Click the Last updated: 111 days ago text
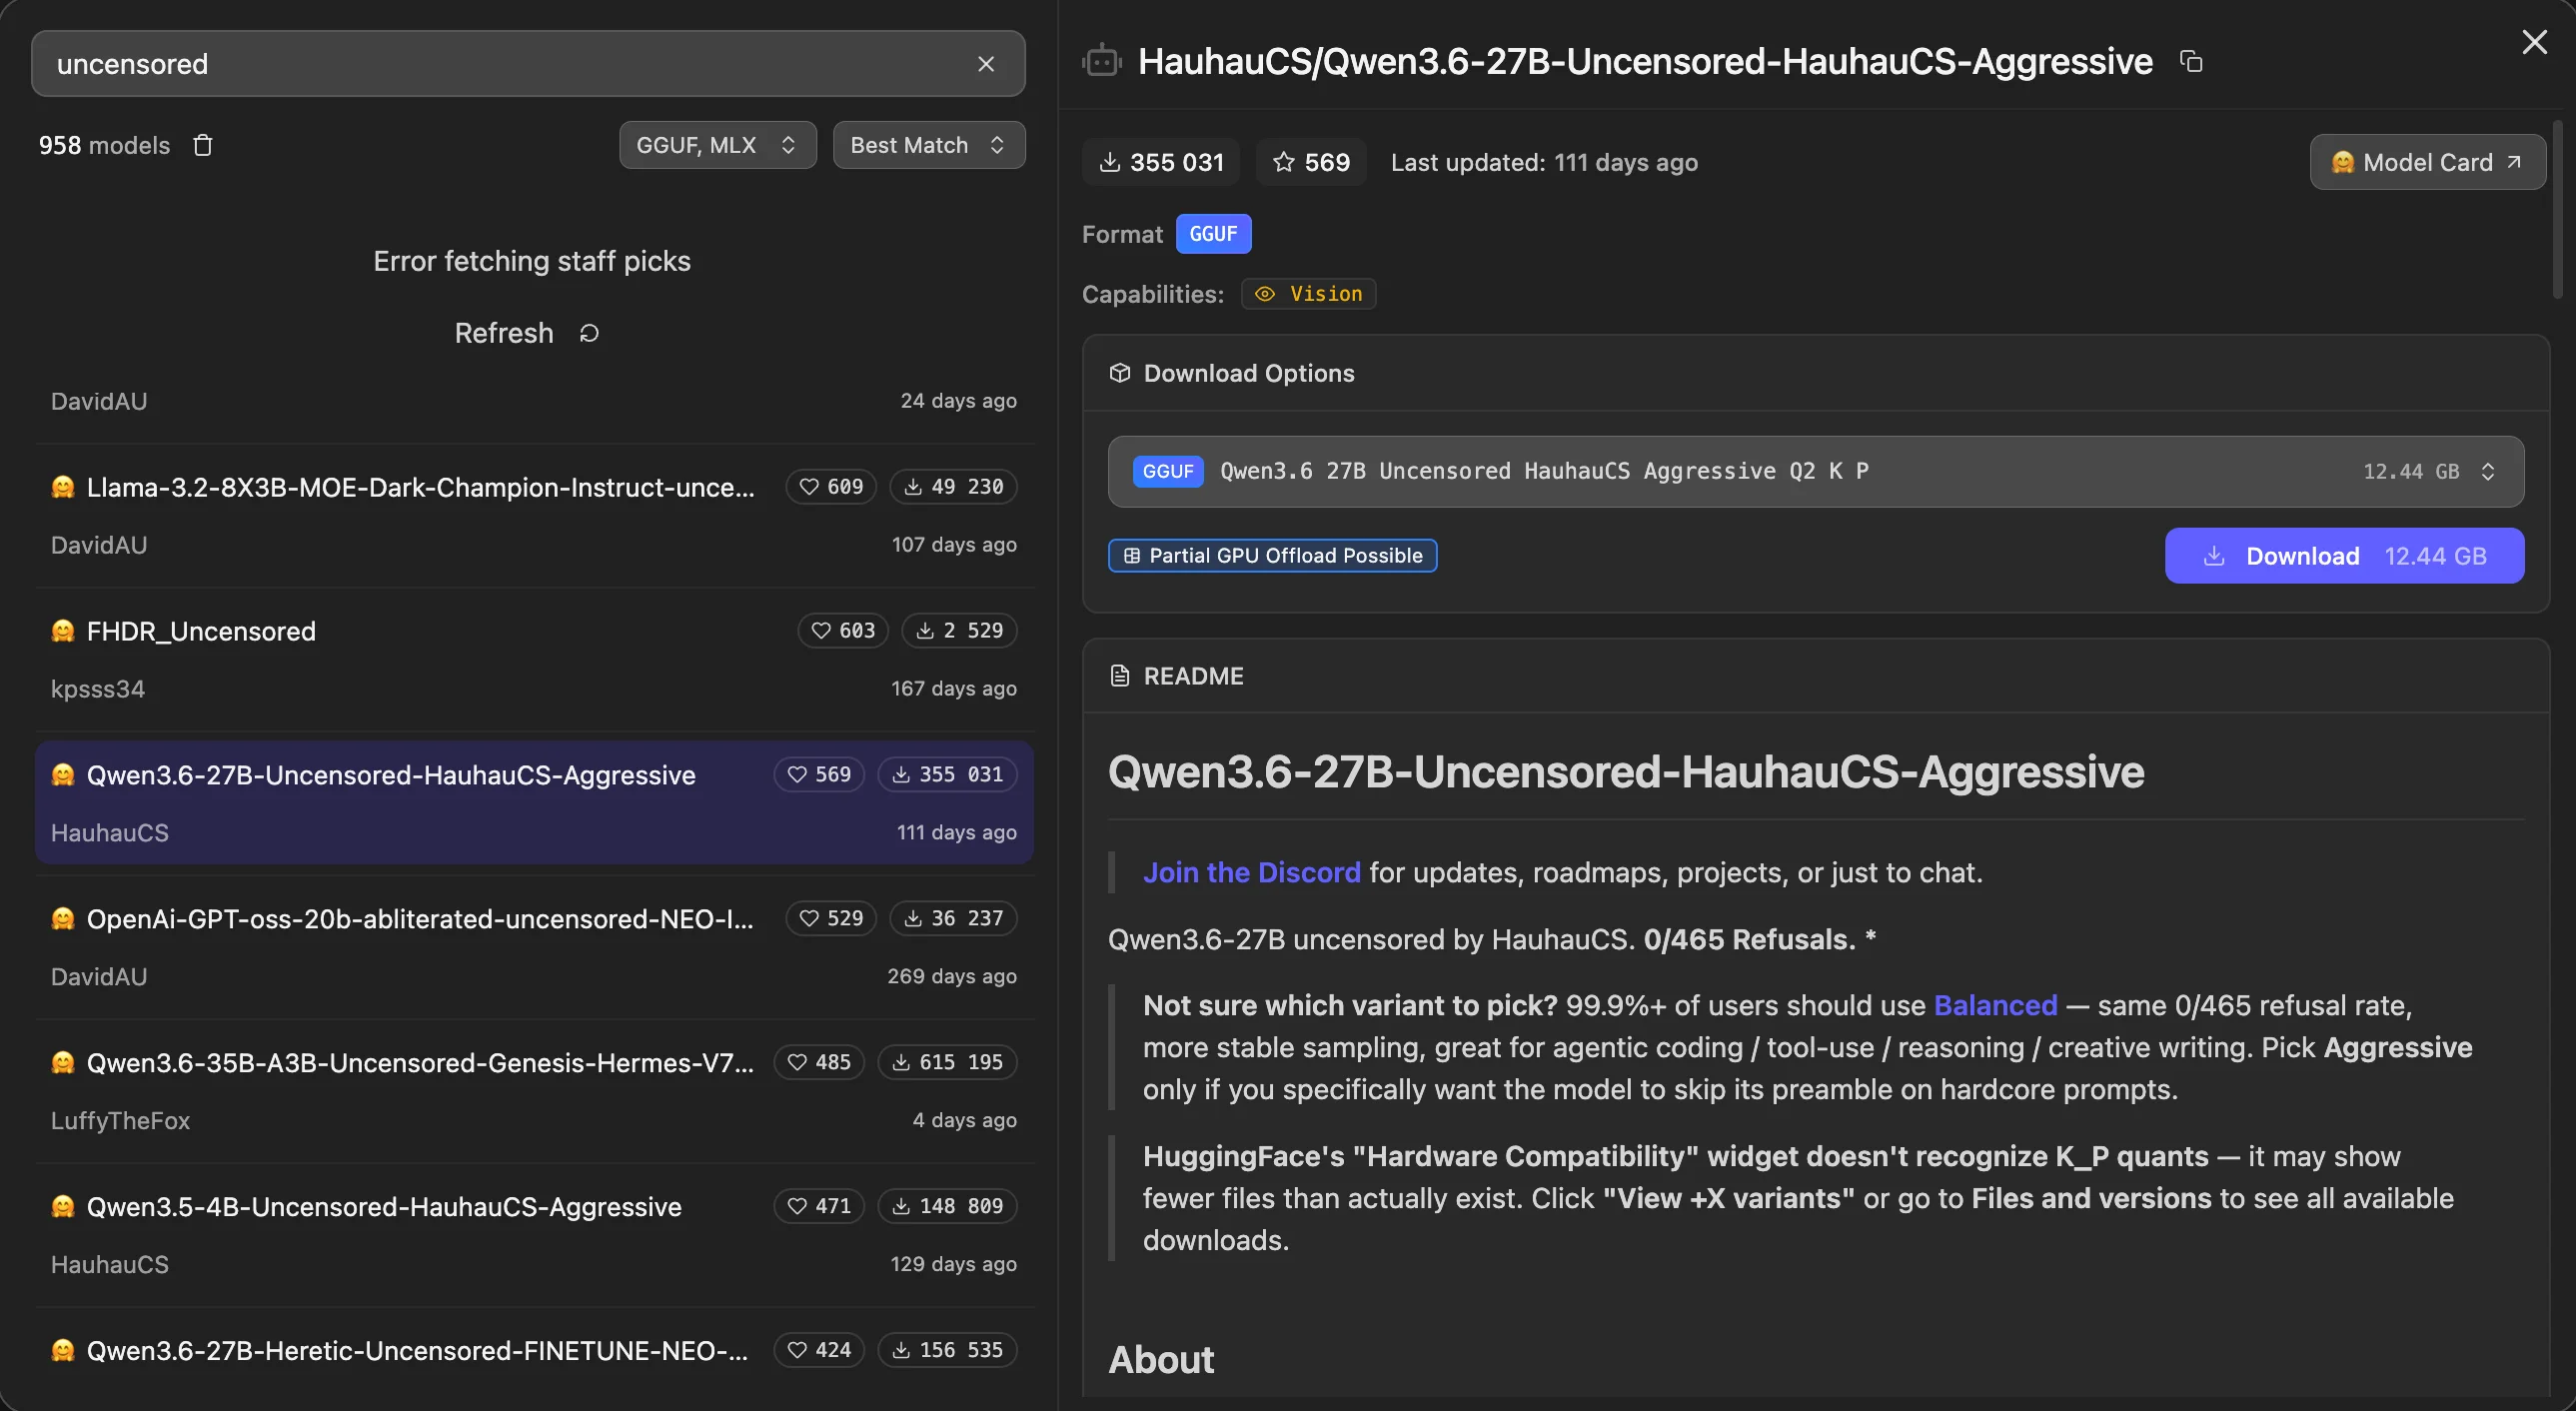The width and height of the screenshot is (2576, 1411). click(1544, 162)
